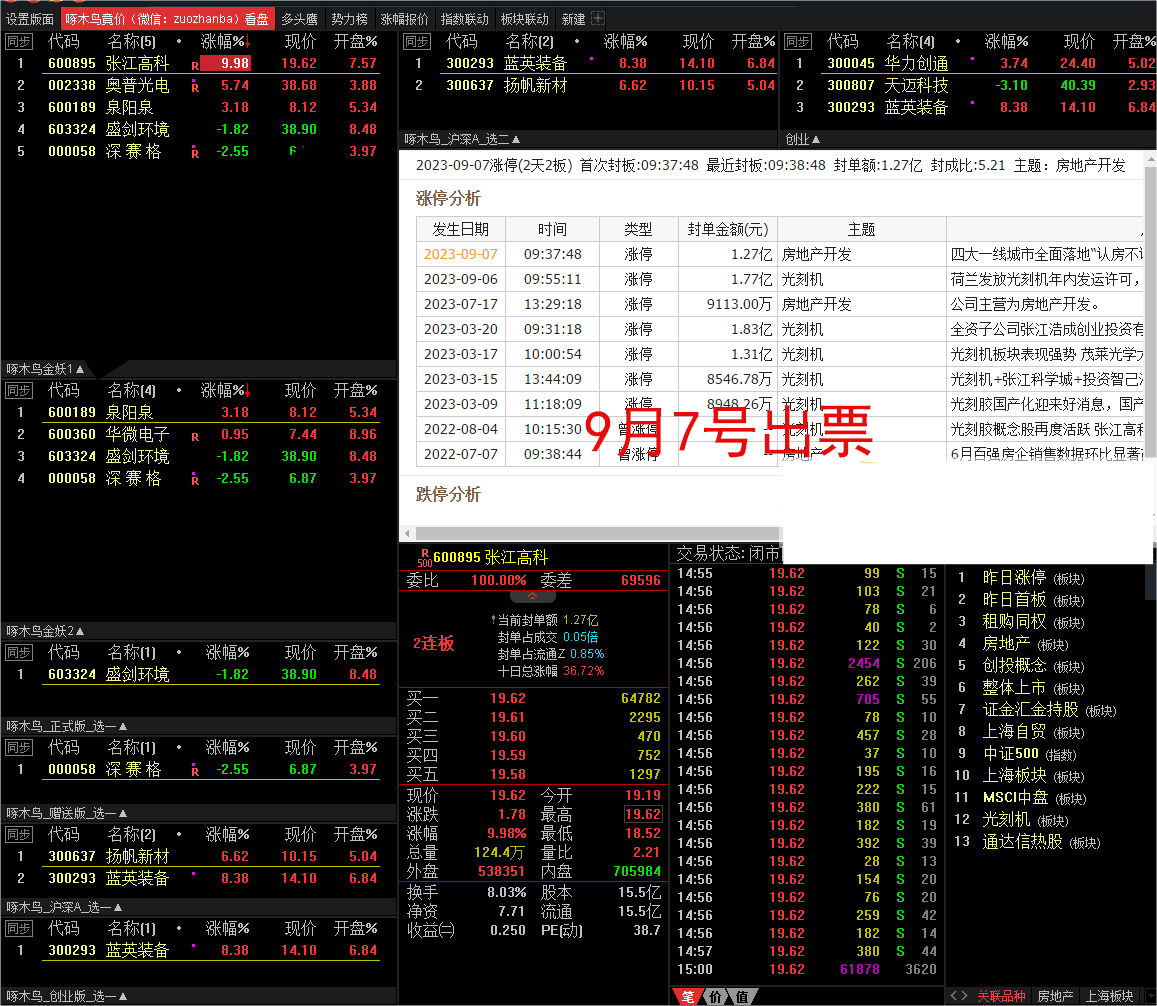Open the 势力榜 toolbar item
Screen dimensions: 1157x1006
[x=348, y=18]
